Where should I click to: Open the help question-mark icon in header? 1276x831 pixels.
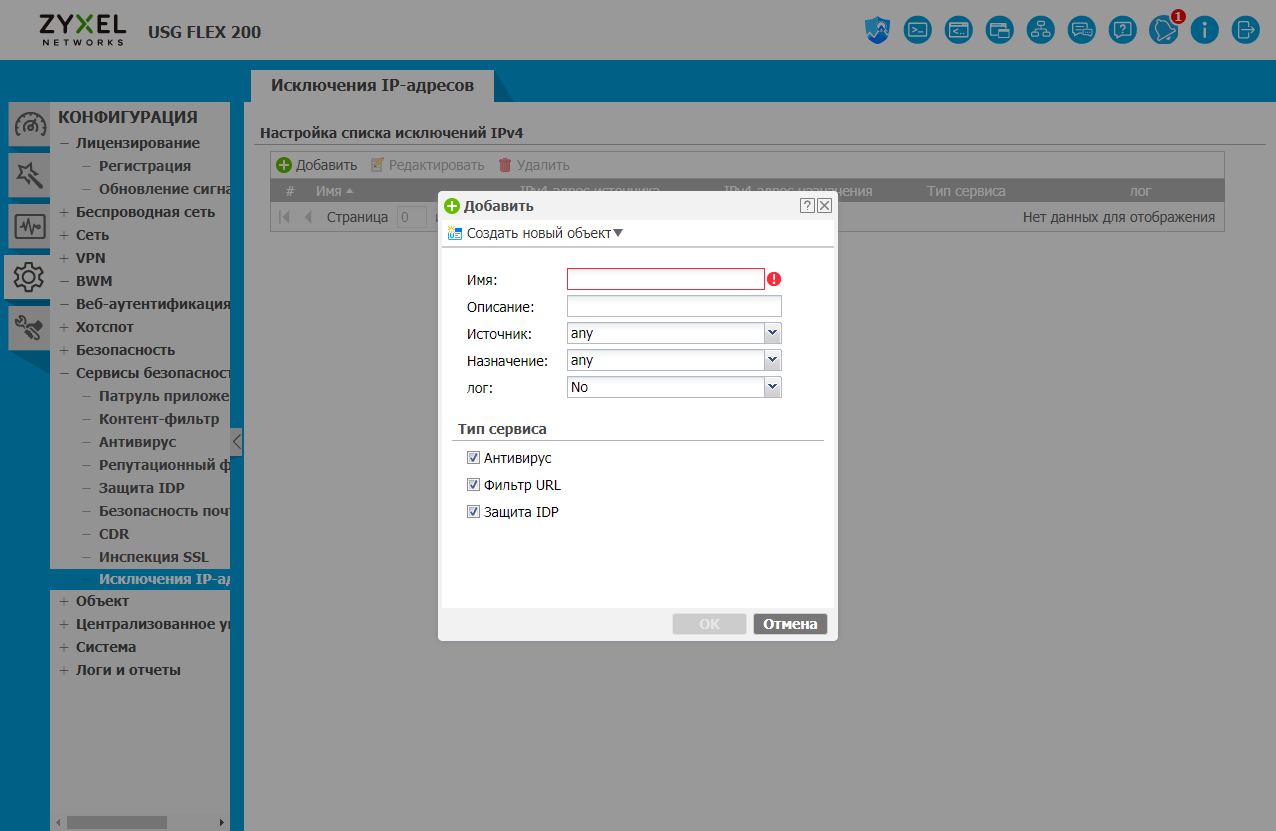click(x=1123, y=30)
